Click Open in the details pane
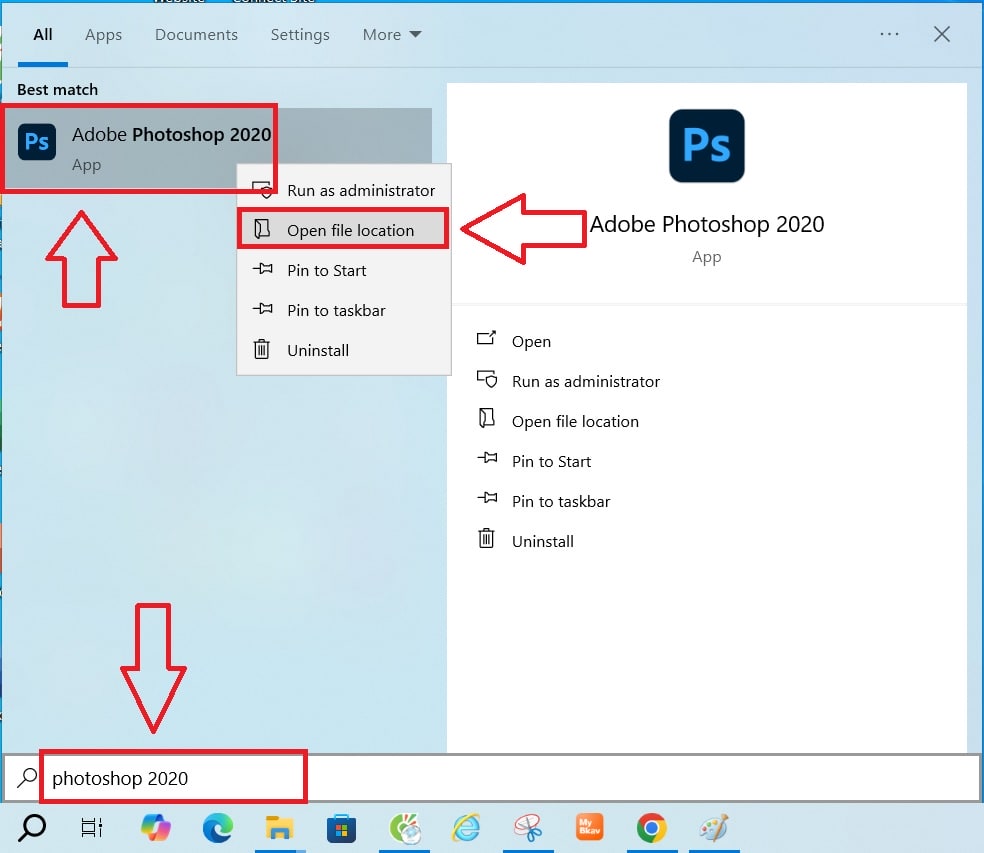The width and height of the screenshot is (984, 853). pyautogui.click(x=531, y=341)
